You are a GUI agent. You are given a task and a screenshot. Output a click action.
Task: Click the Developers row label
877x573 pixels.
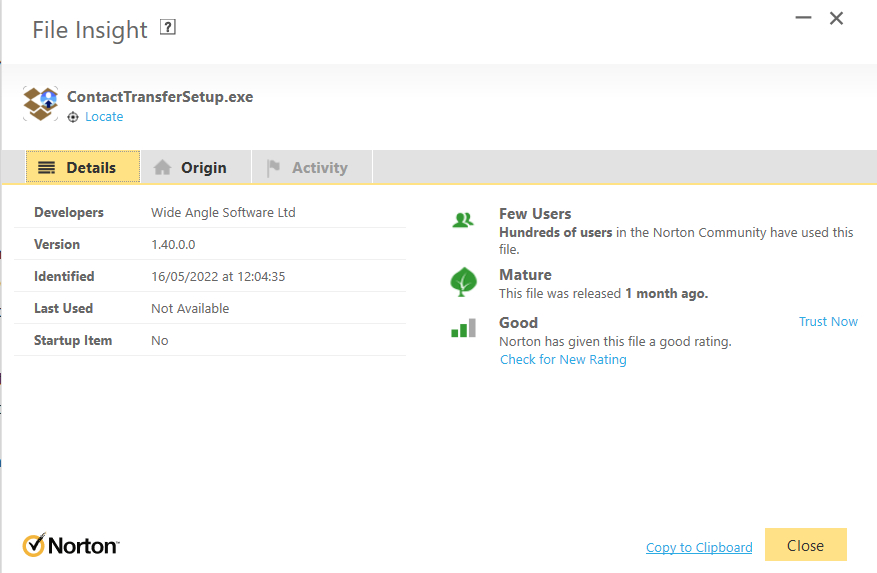pos(69,213)
